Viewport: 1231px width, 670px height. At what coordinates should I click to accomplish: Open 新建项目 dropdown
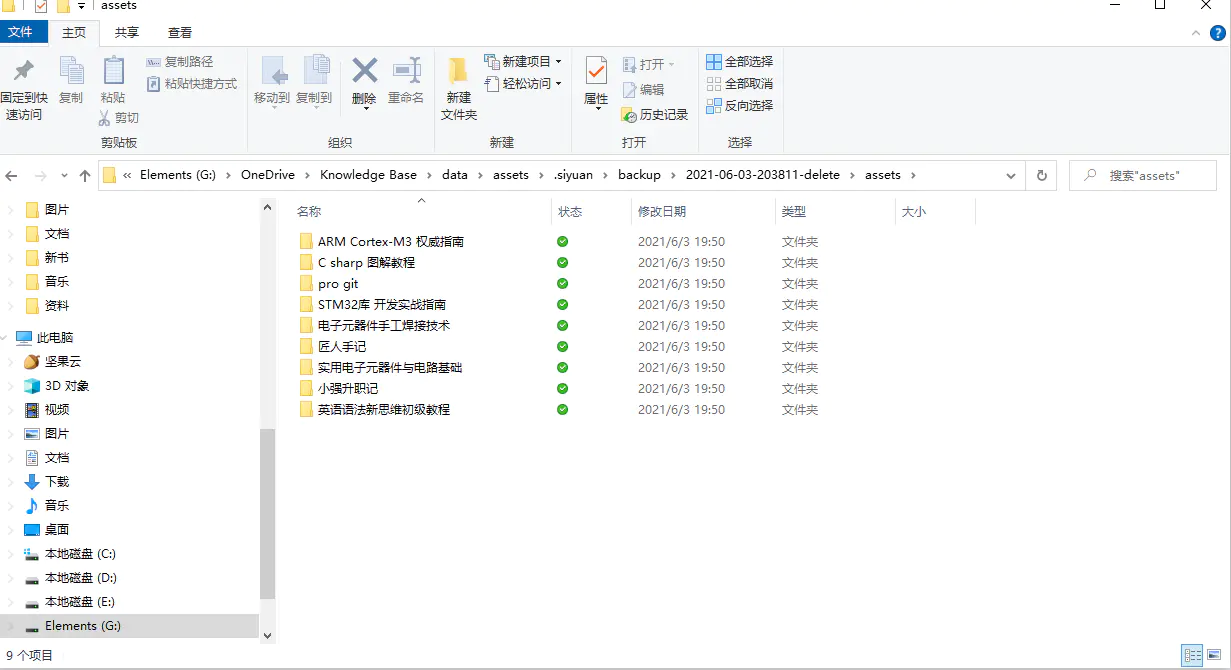coord(523,62)
